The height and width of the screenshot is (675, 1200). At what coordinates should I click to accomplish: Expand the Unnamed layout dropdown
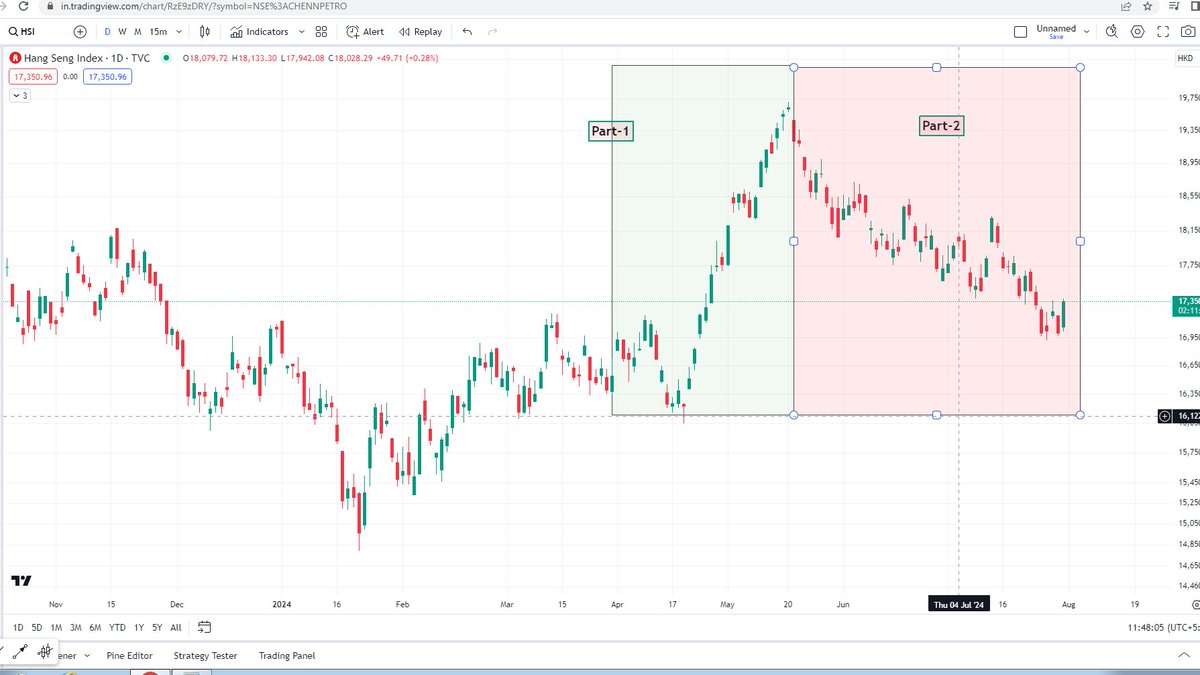click(1086, 31)
